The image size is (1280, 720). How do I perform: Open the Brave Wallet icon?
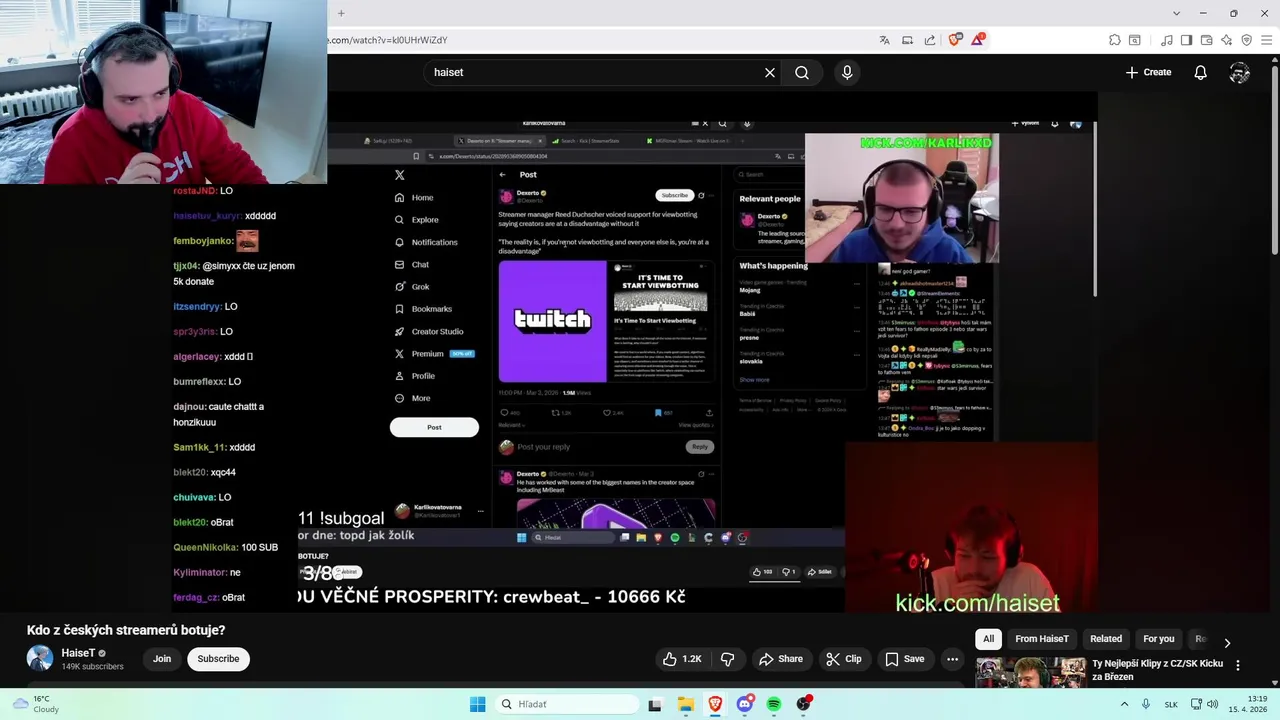tap(1206, 40)
